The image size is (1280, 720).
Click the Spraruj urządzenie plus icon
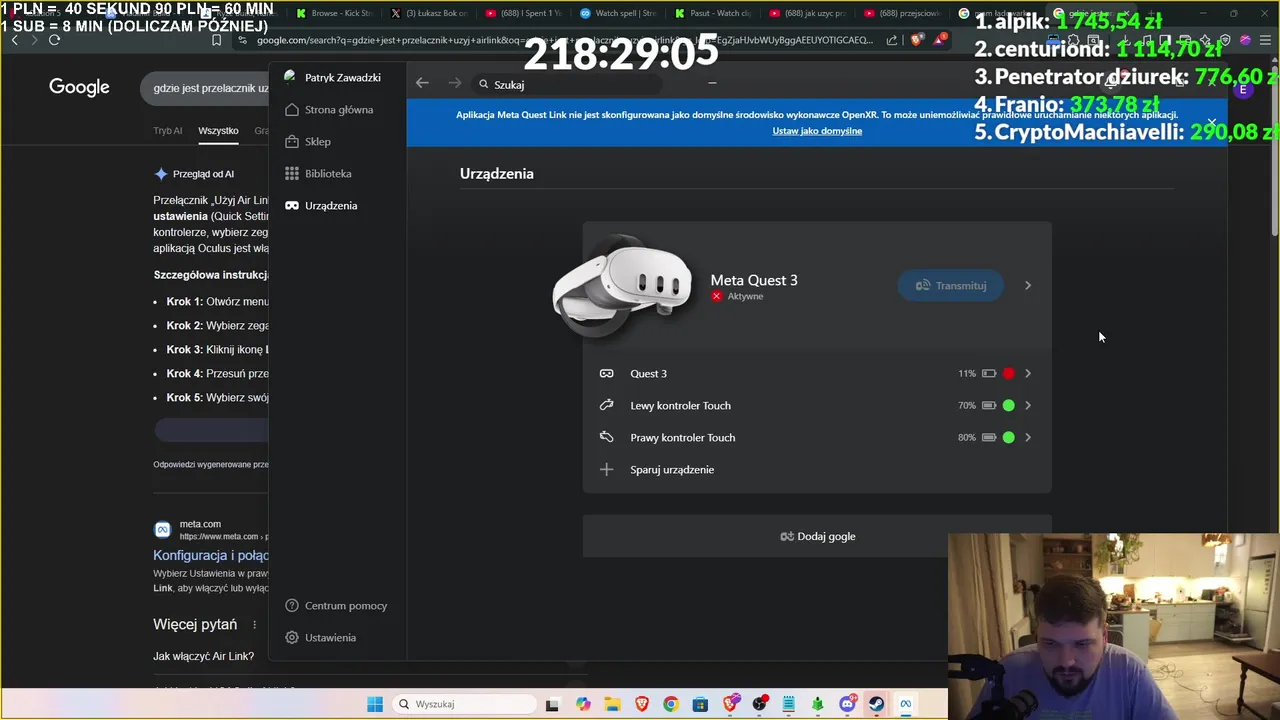pyautogui.click(x=606, y=470)
